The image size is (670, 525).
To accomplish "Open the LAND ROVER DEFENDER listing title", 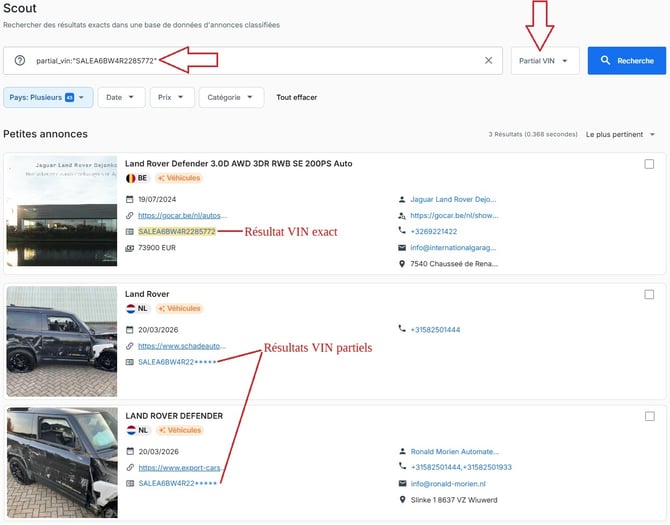I will pos(174,416).
